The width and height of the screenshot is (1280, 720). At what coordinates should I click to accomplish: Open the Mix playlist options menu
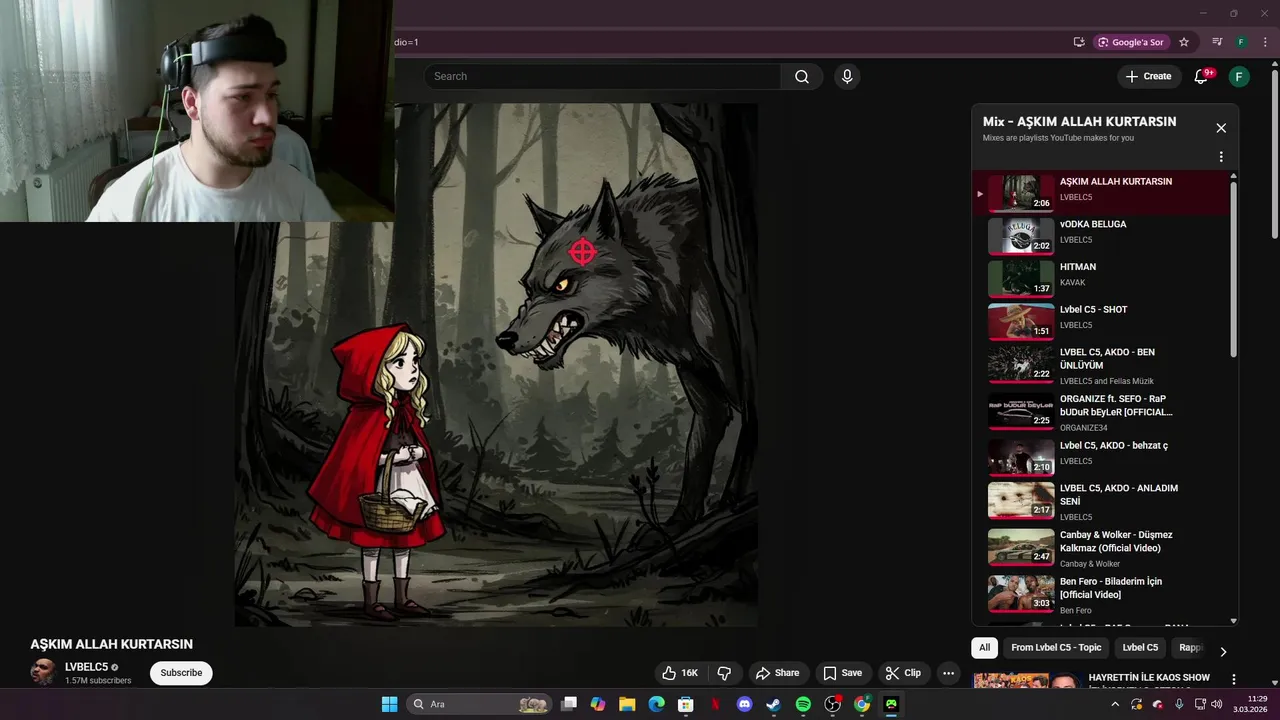pos(1221,157)
